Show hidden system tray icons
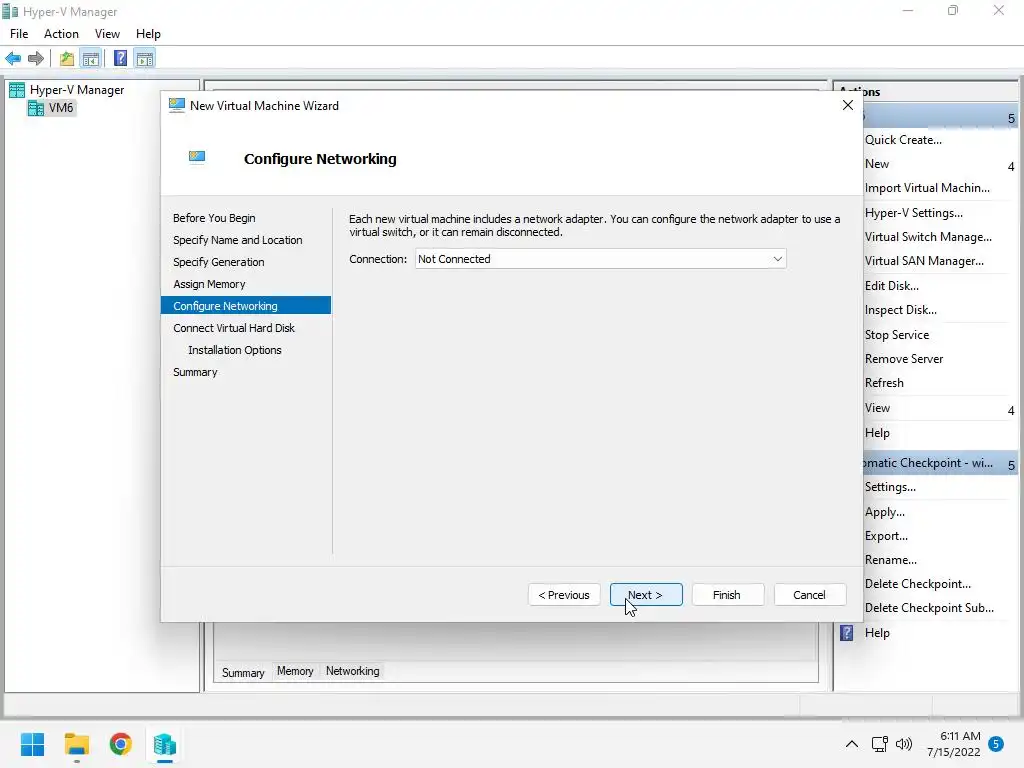 pos(852,744)
